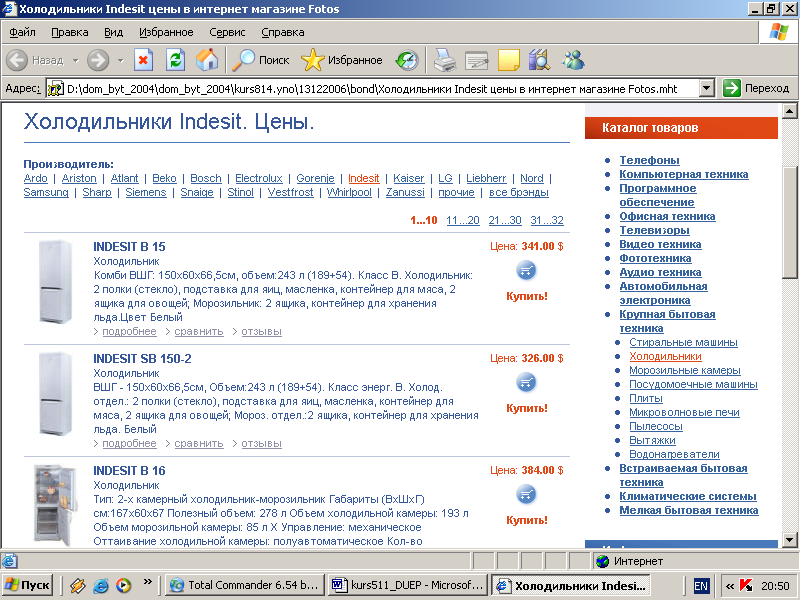
Task: Open the Файл menu
Action: pos(22,32)
